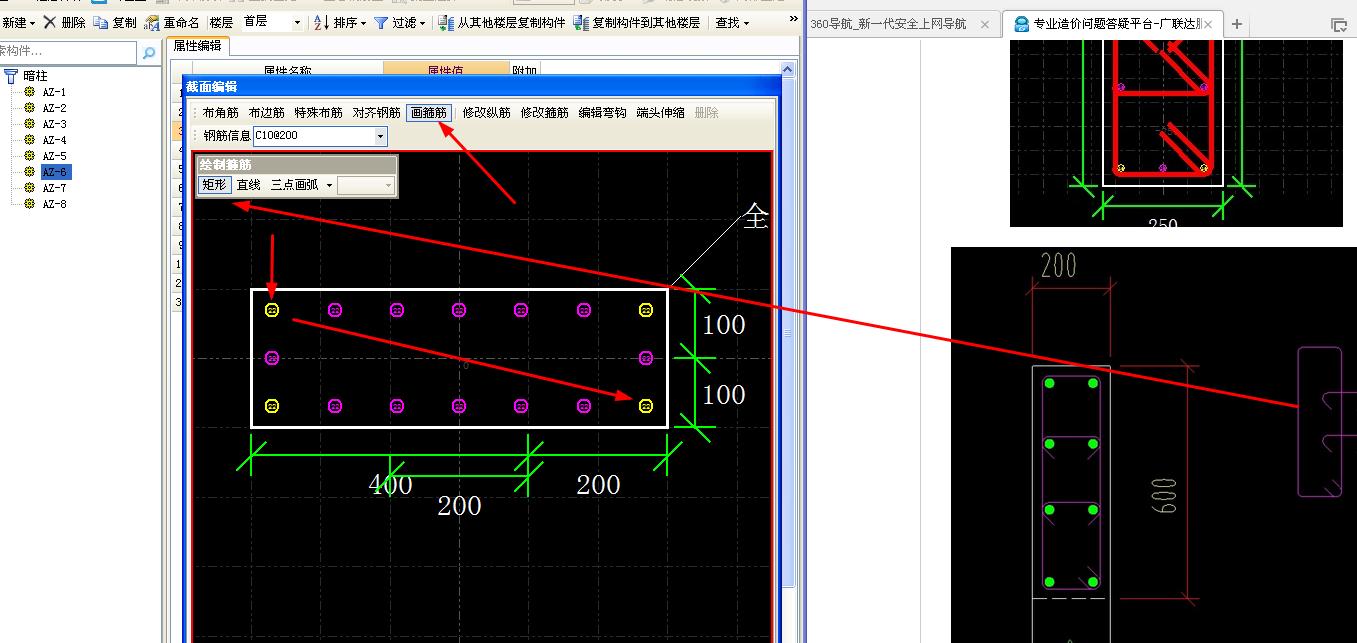Open a new browser tab

1237,24
